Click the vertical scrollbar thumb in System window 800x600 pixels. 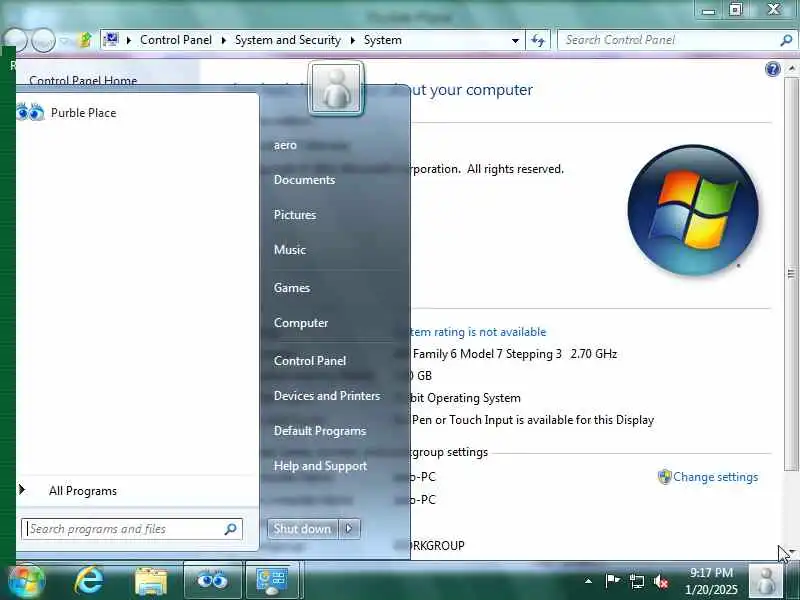coord(791,274)
